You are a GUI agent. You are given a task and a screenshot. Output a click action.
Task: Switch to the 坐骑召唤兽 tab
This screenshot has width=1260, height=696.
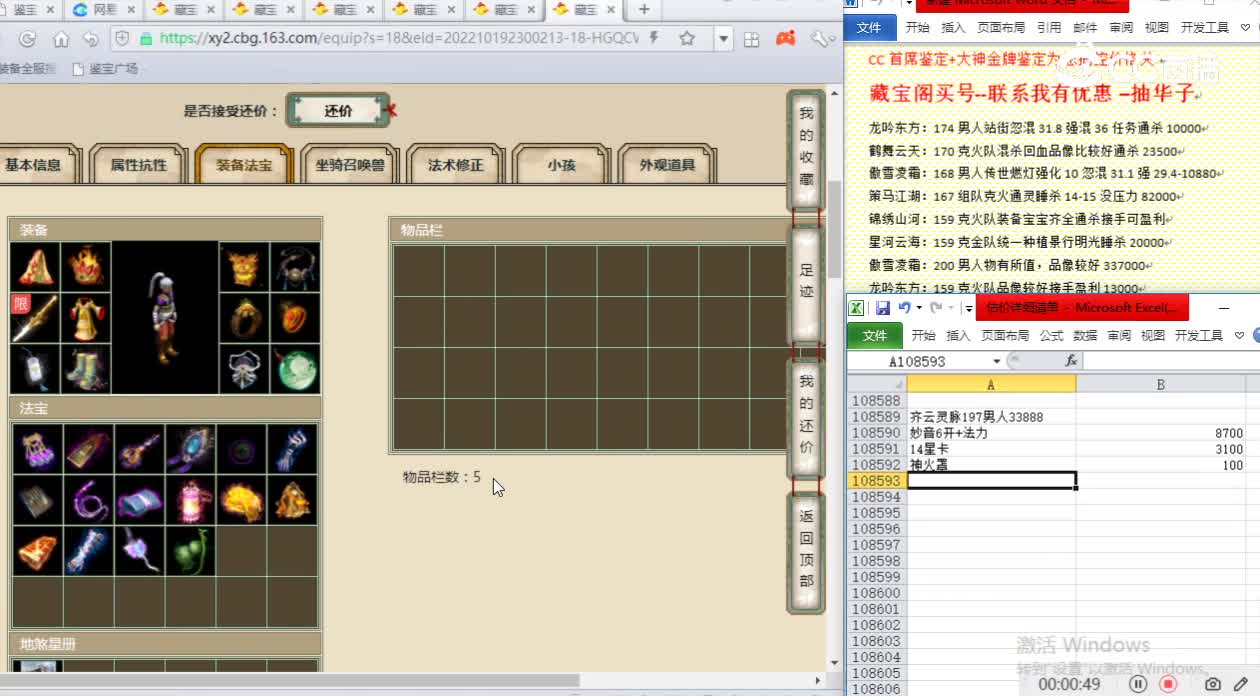point(350,165)
